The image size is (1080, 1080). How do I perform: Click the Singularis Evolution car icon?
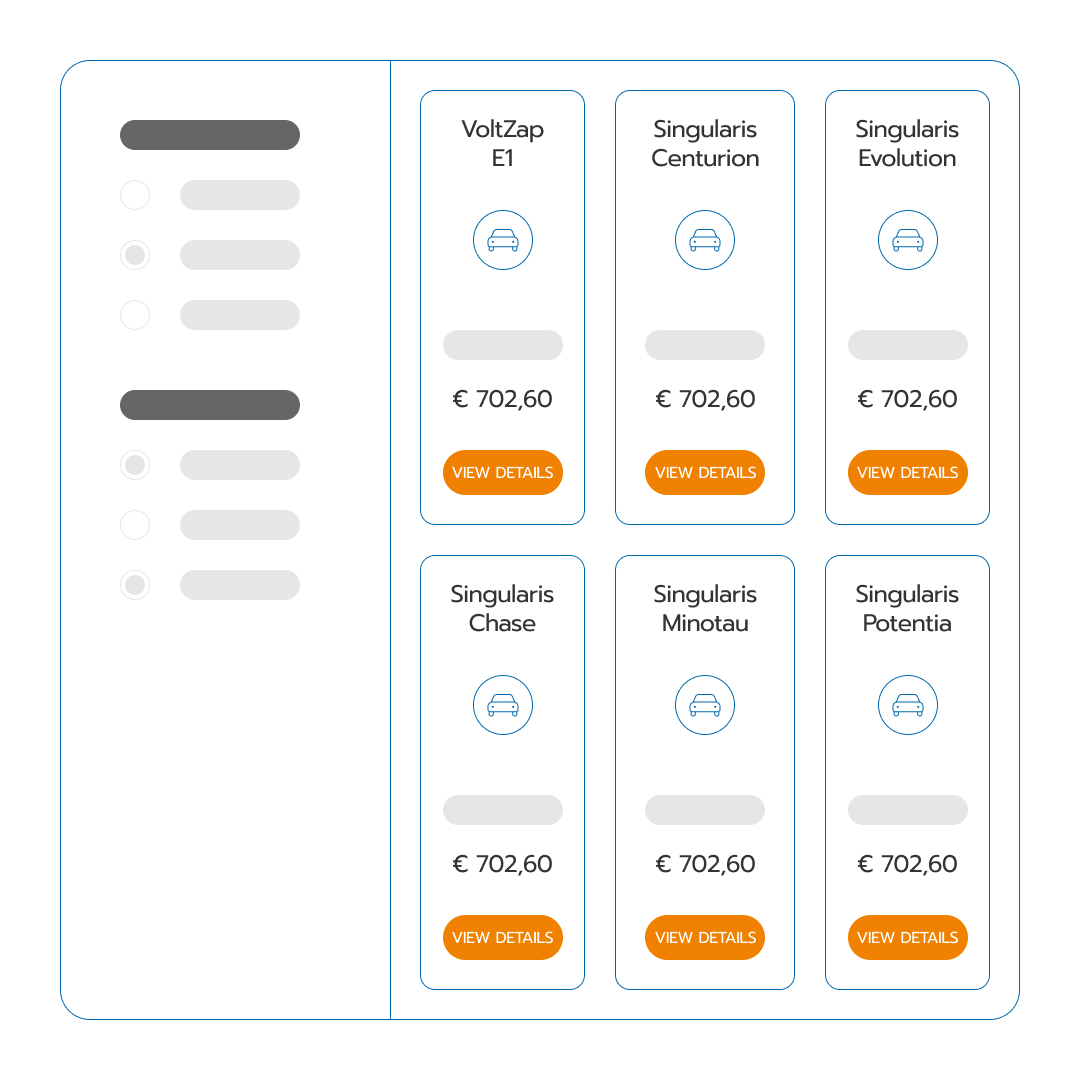coord(908,240)
